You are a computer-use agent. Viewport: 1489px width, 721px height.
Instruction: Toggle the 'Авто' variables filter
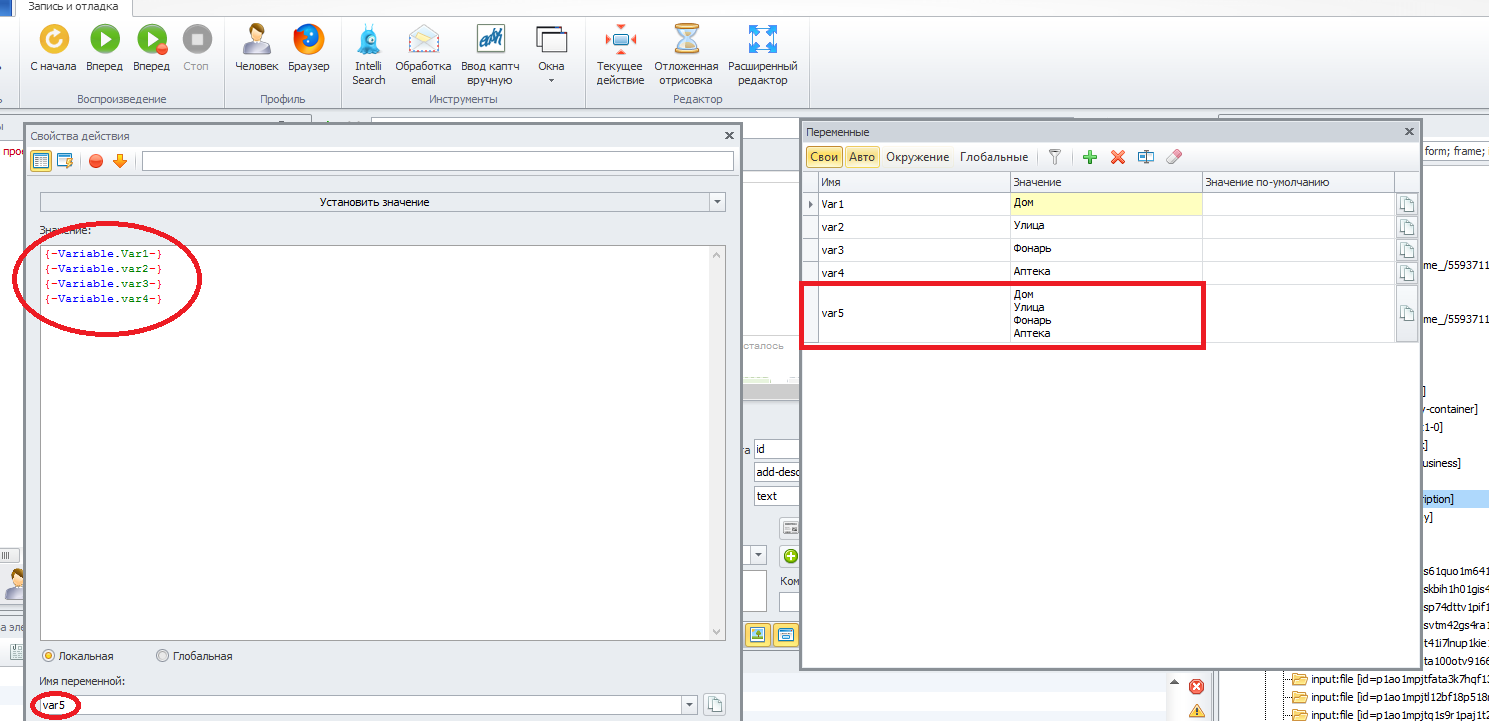pyautogui.click(x=861, y=157)
